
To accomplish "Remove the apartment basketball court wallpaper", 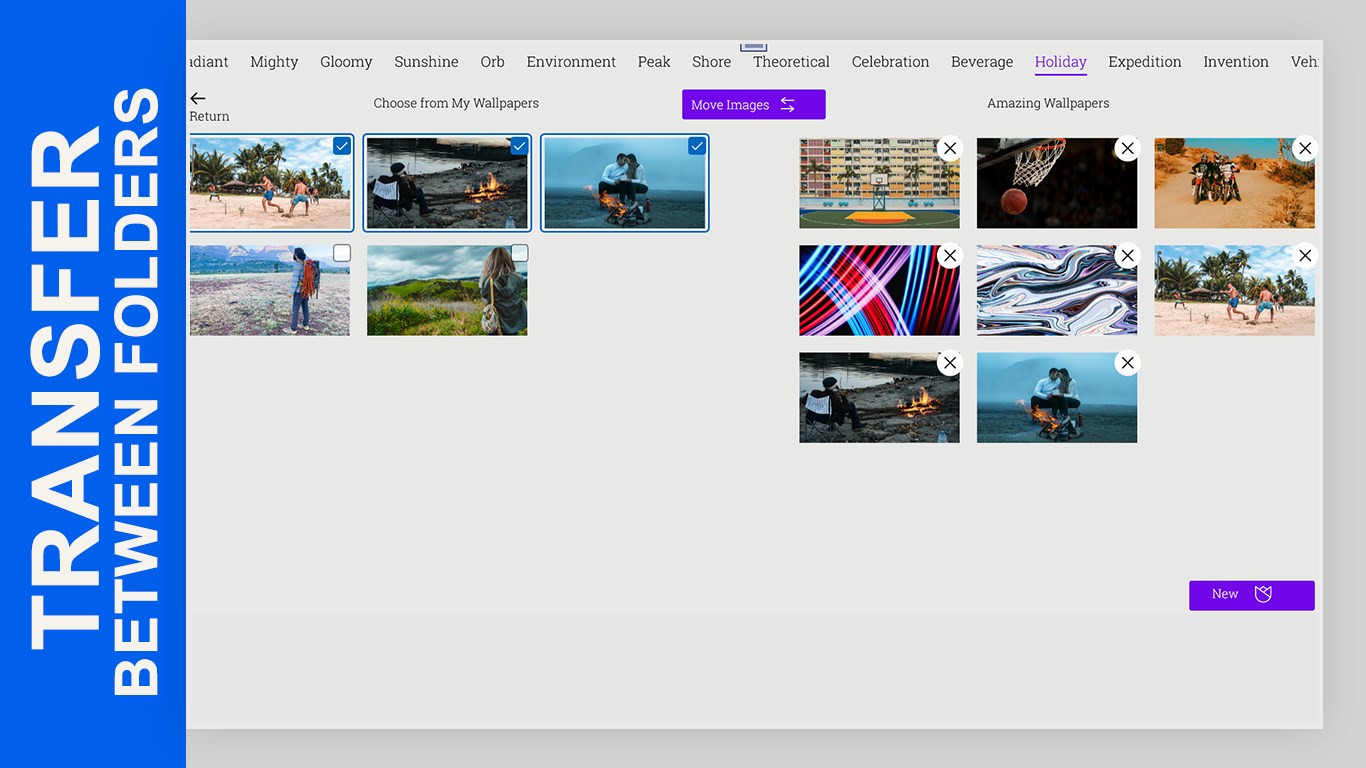I will pos(950,148).
